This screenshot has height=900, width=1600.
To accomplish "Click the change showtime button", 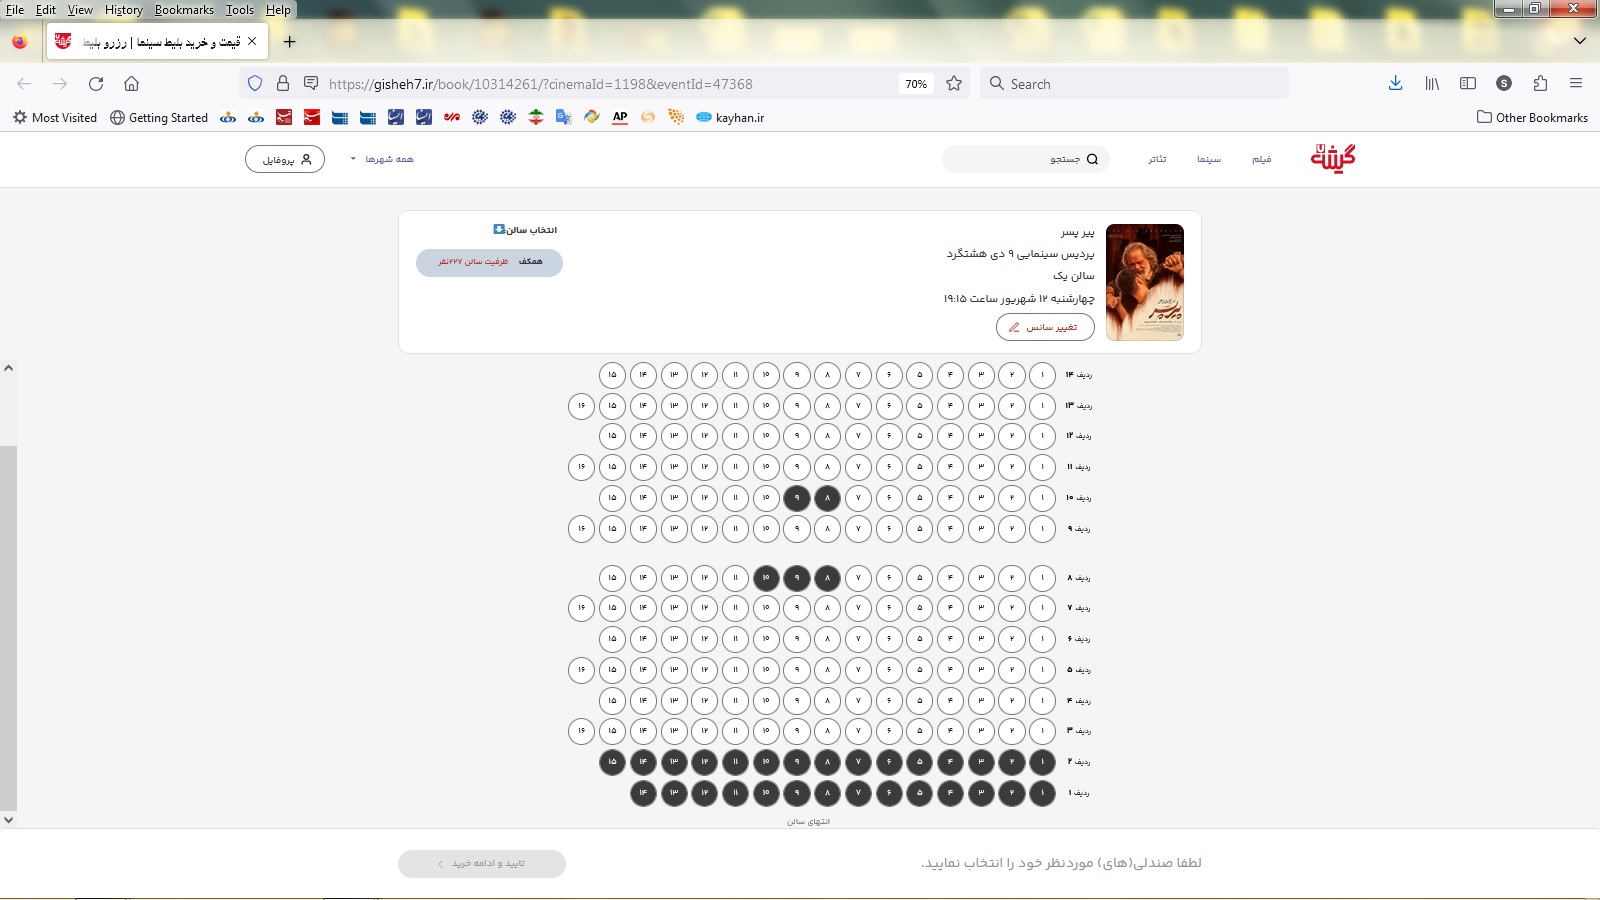I will (x=1045, y=327).
